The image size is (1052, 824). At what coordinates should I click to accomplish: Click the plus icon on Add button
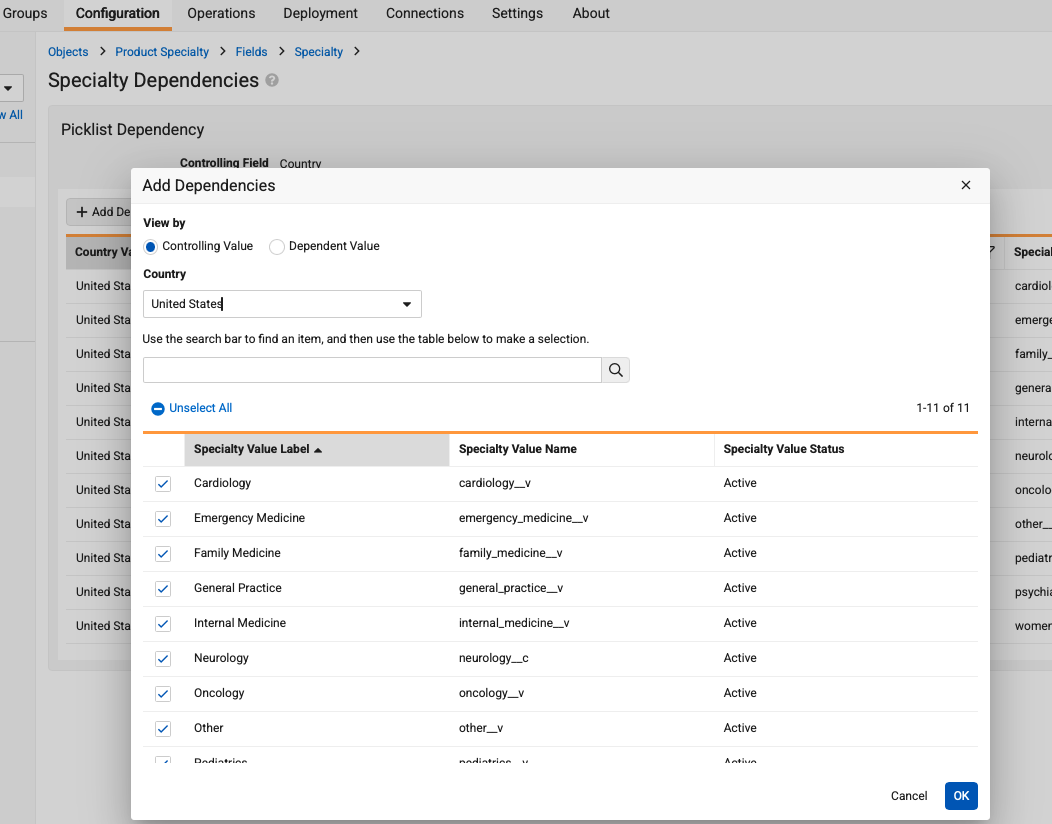click(x=82, y=212)
